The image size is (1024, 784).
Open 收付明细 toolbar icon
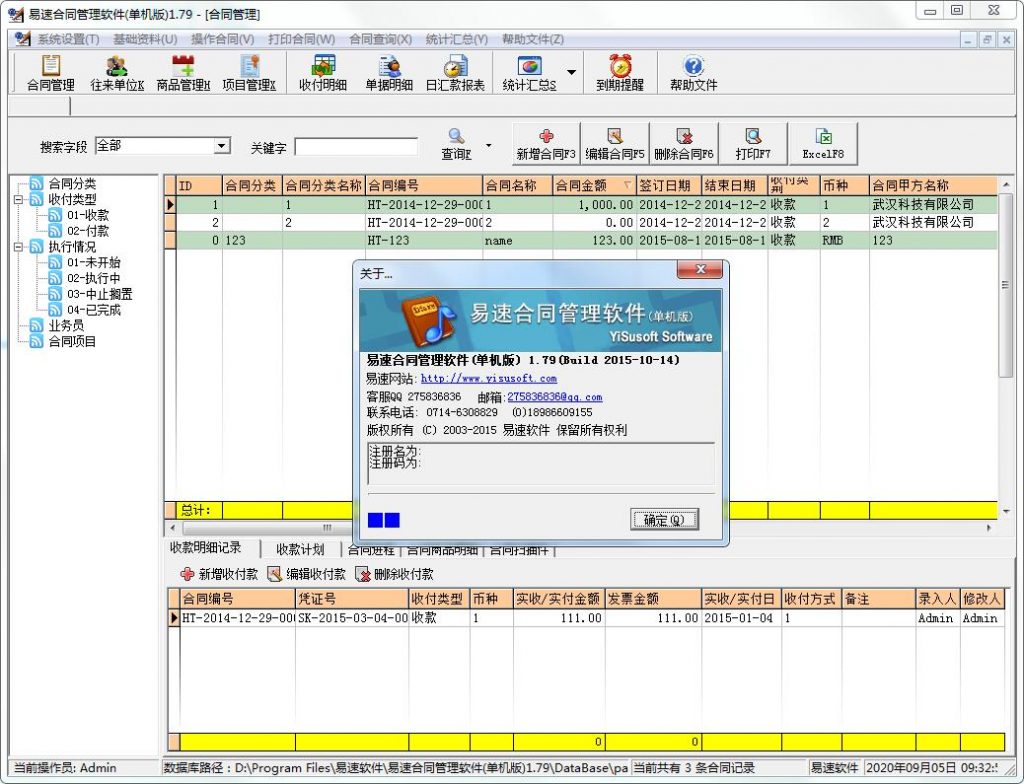(323, 73)
